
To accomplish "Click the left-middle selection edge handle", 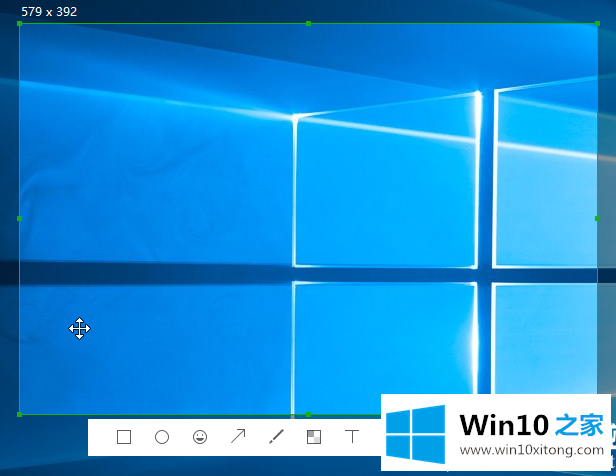I will tap(20, 218).
